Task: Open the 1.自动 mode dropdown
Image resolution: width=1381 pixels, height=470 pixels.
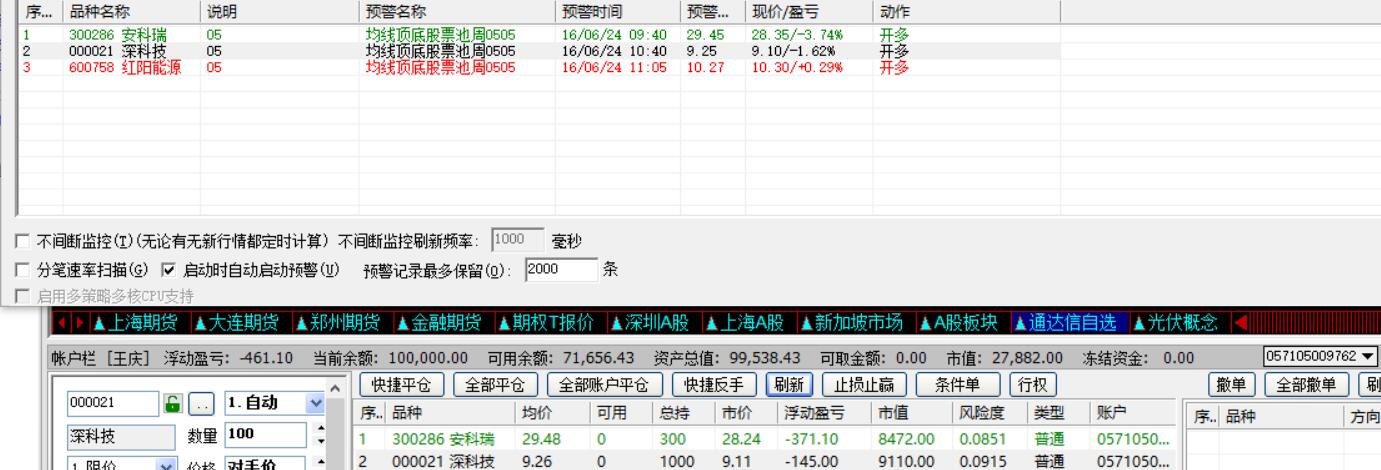Action: pyautogui.click(x=317, y=403)
